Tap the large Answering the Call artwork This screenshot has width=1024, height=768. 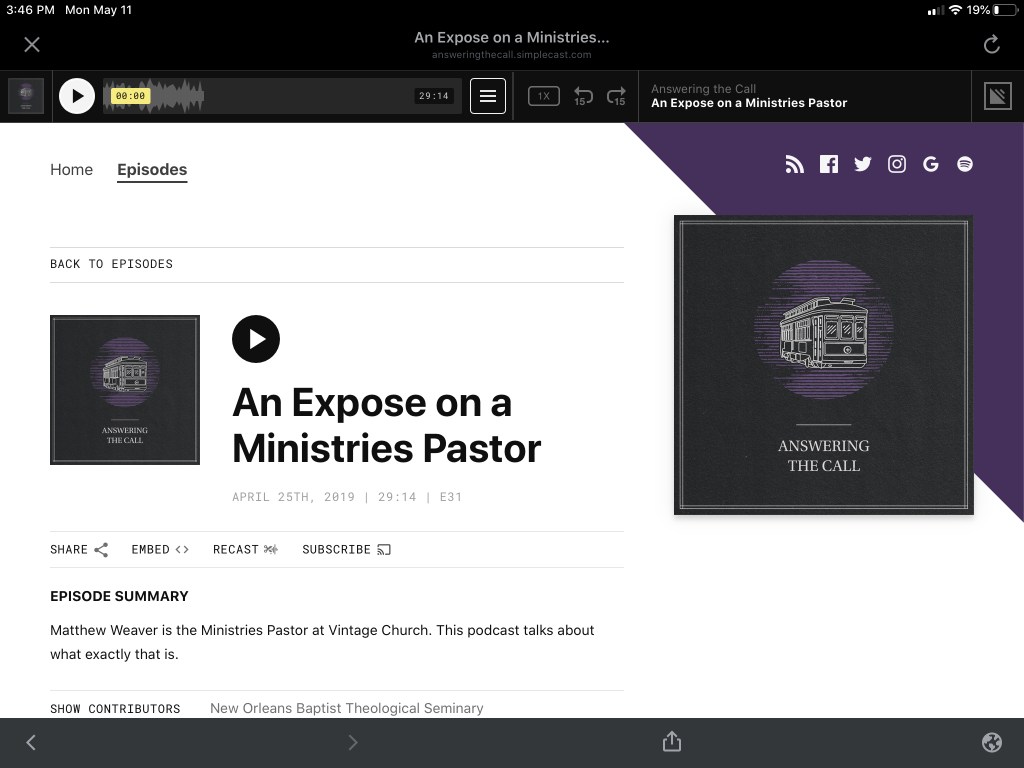pos(823,365)
